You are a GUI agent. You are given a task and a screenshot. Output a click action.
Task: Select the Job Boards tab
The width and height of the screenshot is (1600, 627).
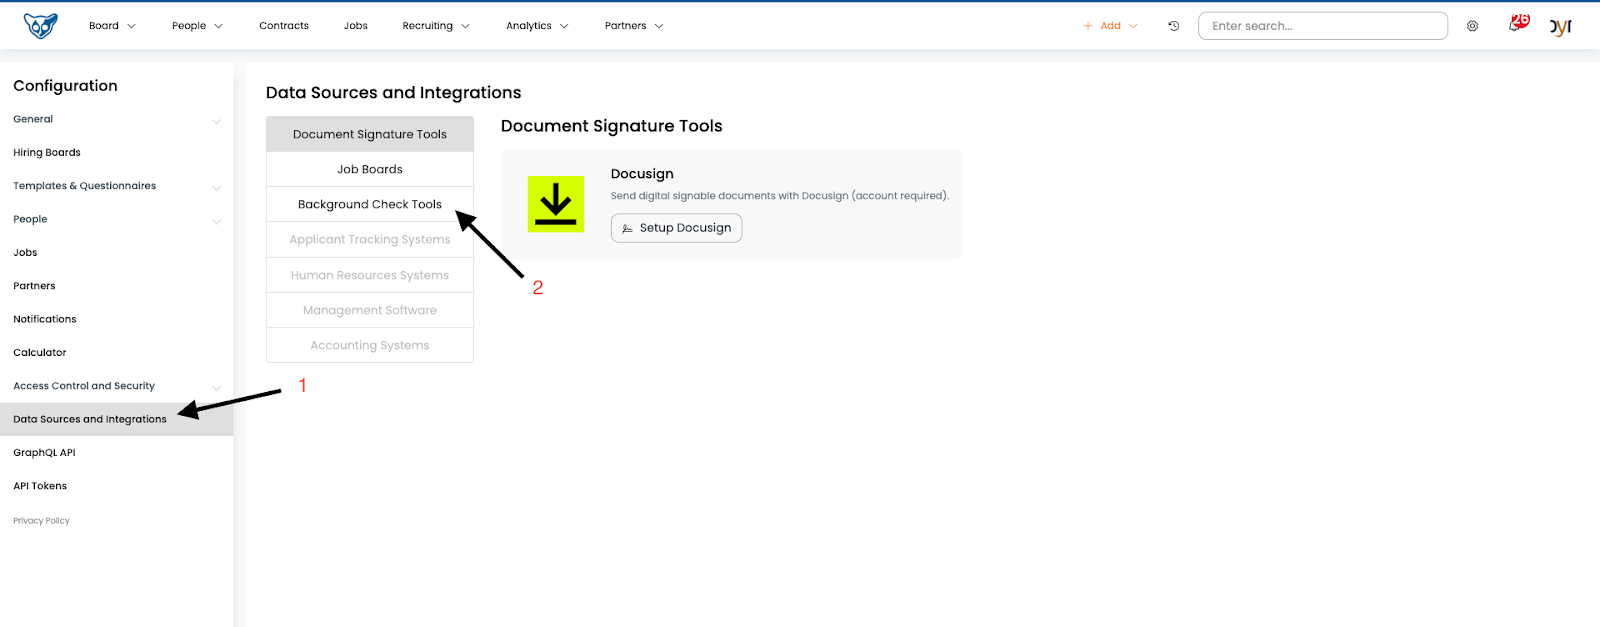coord(370,169)
